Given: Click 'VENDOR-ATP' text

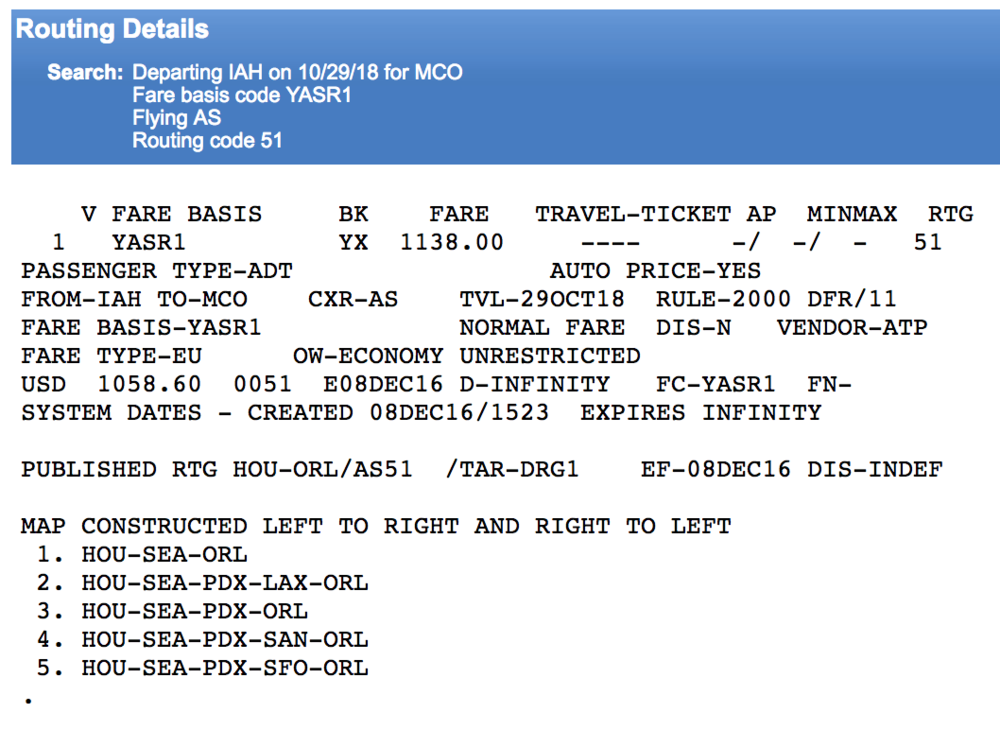Looking at the screenshot, I should [851, 327].
